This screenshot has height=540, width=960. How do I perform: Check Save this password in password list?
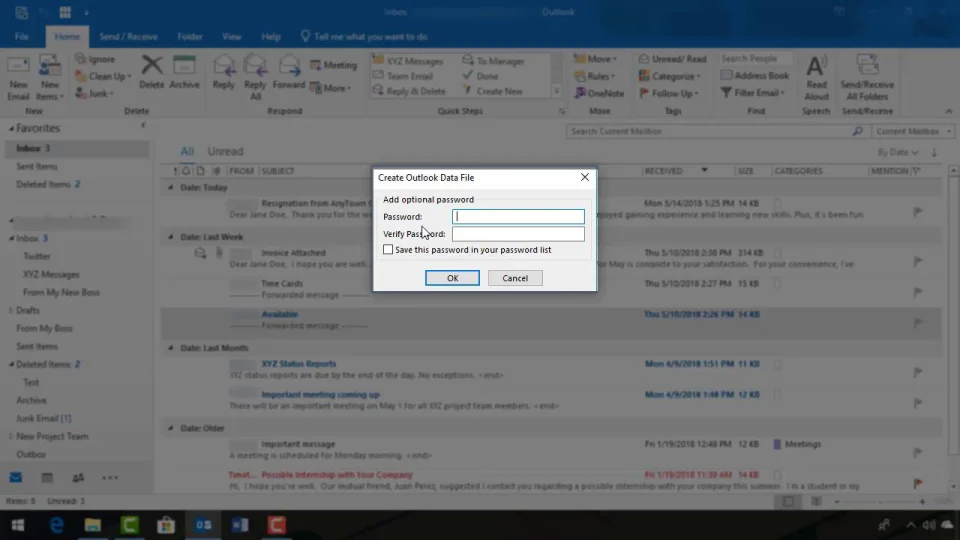coord(388,250)
